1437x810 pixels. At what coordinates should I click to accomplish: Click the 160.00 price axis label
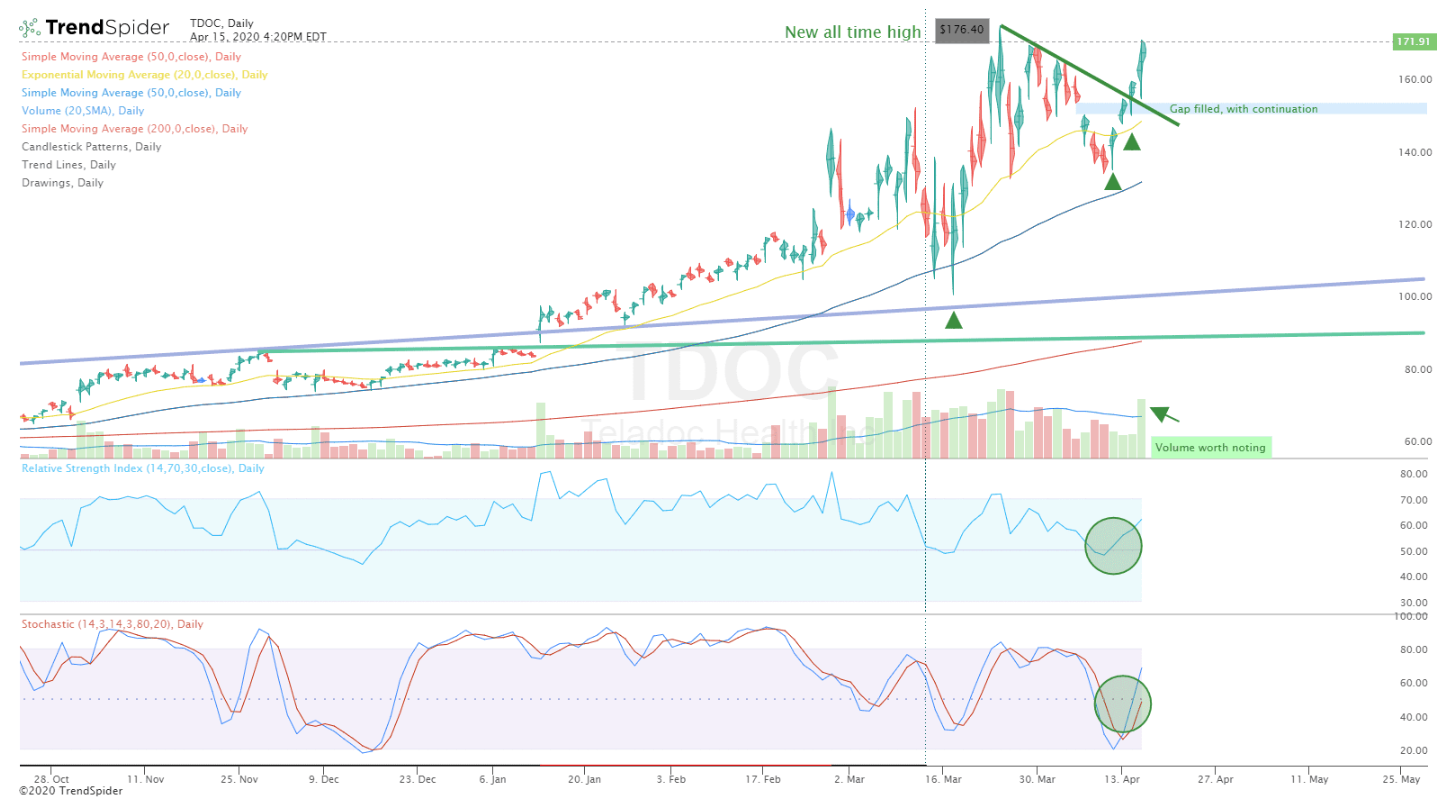pyautogui.click(x=1413, y=80)
